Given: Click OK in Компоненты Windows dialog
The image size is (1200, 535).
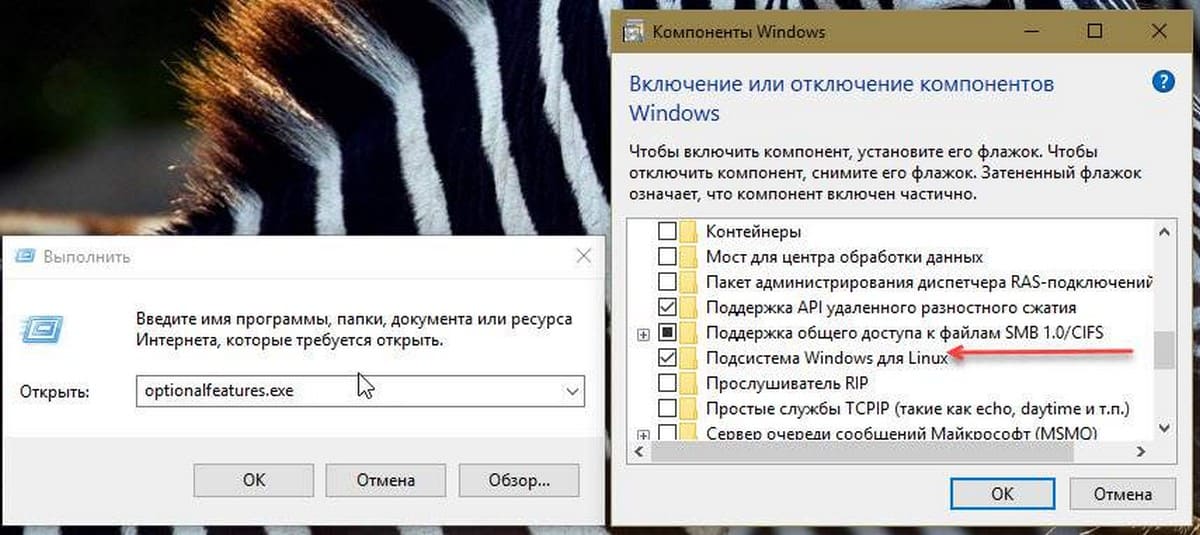Looking at the screenshot, I should (x=1003, y=494).
